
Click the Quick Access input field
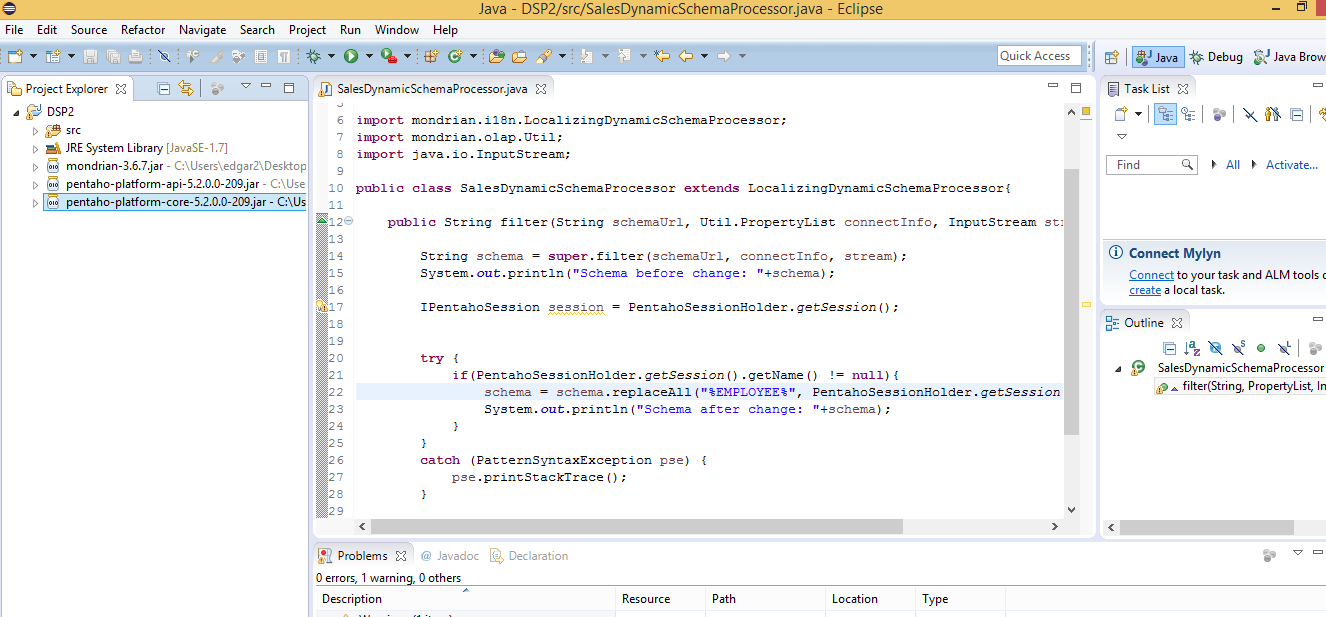(1039, 56)
